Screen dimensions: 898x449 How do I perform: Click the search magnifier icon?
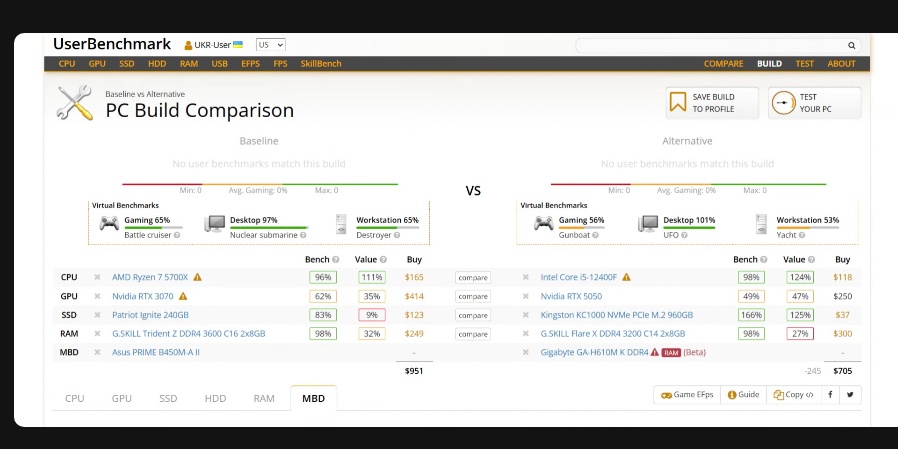(852, 45)
